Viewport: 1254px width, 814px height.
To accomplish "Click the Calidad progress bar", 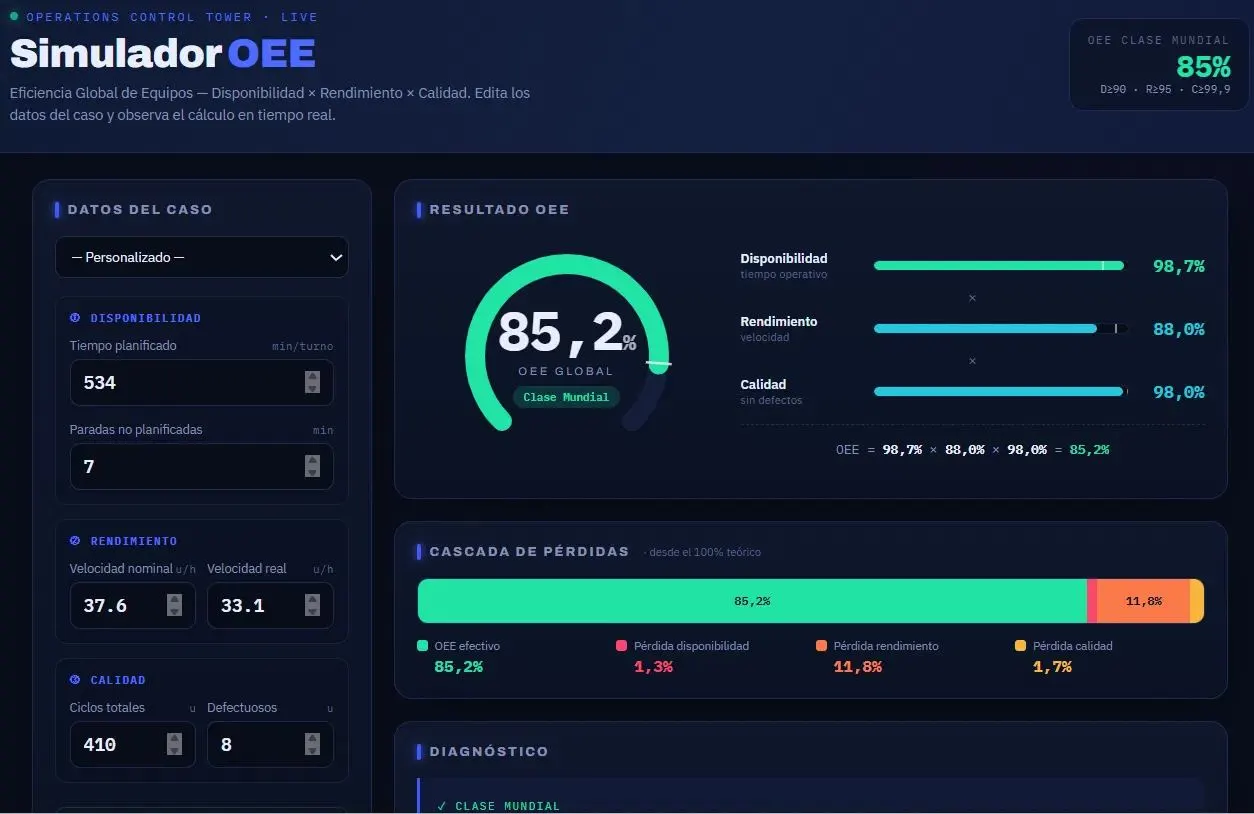I will pyautogui.click(x=1000, y=392).
